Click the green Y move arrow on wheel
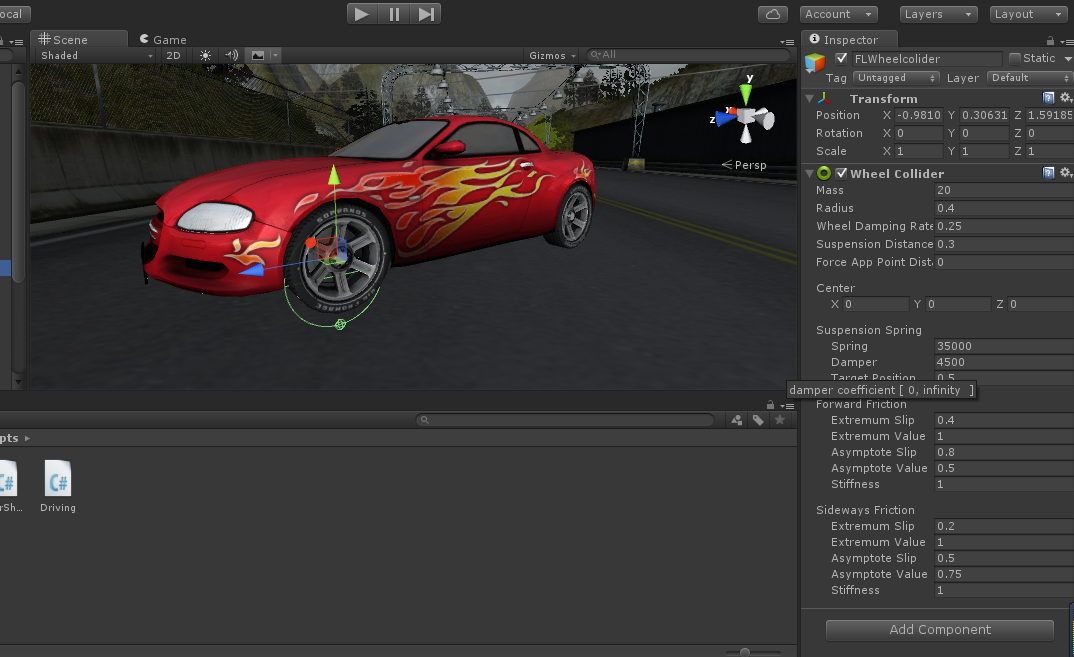This screenshot has width=1074, height=657. (x=334, y=175)
